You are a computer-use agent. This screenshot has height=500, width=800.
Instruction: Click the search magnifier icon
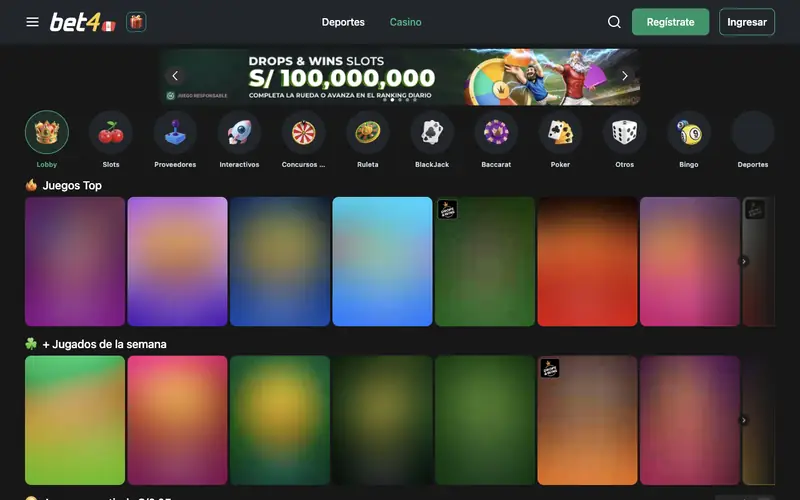point(614,22)
